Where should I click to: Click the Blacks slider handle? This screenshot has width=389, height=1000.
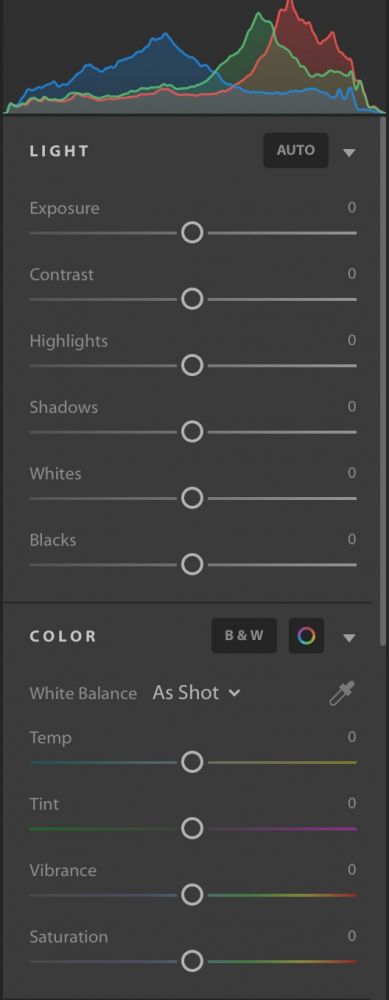[192, 564]
